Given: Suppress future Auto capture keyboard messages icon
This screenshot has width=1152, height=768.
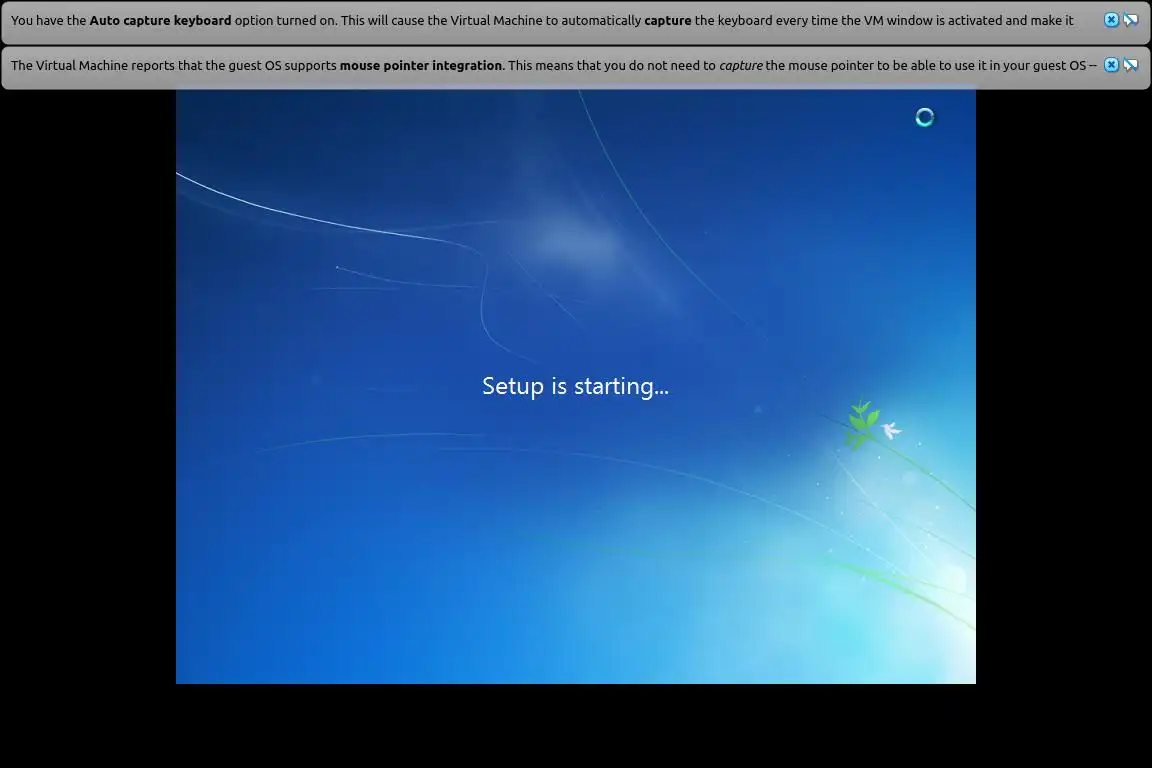Looking at the screenshot, I should point(1131,20).
